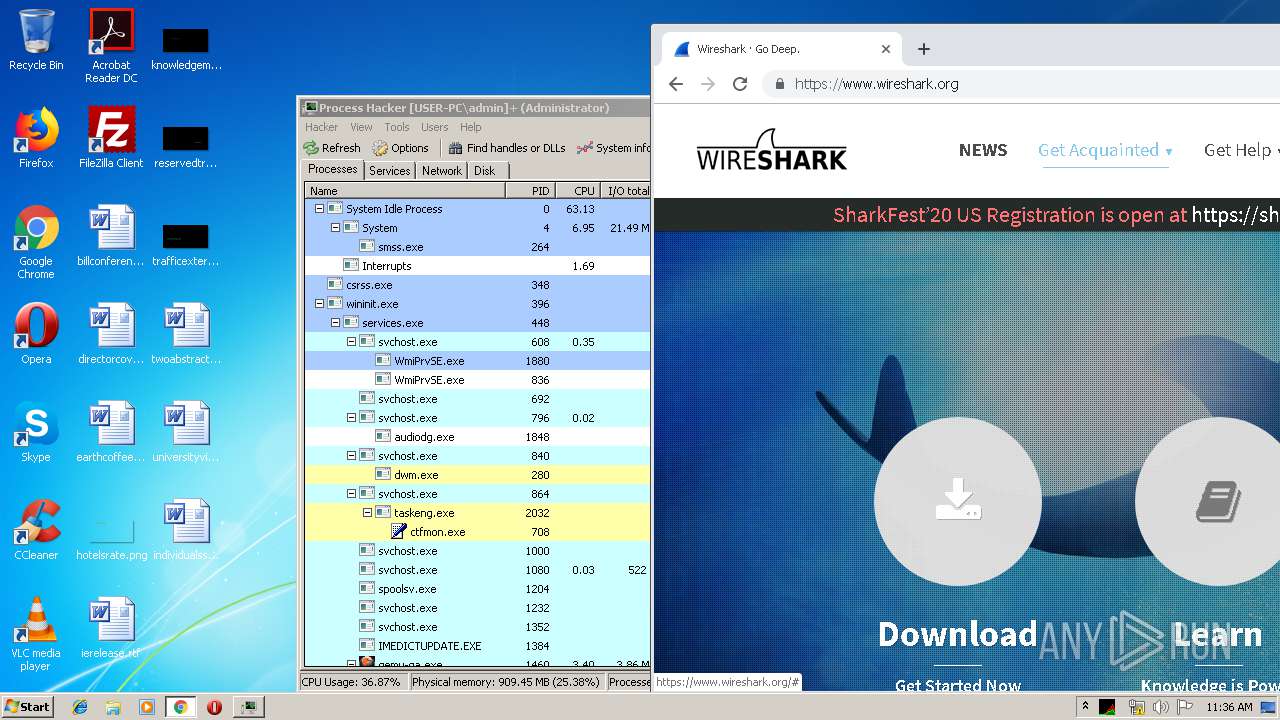The height and width of the screenshot is (720, 1280).
Task: Click the Windows Start button
Action: (x=28, y=706)
